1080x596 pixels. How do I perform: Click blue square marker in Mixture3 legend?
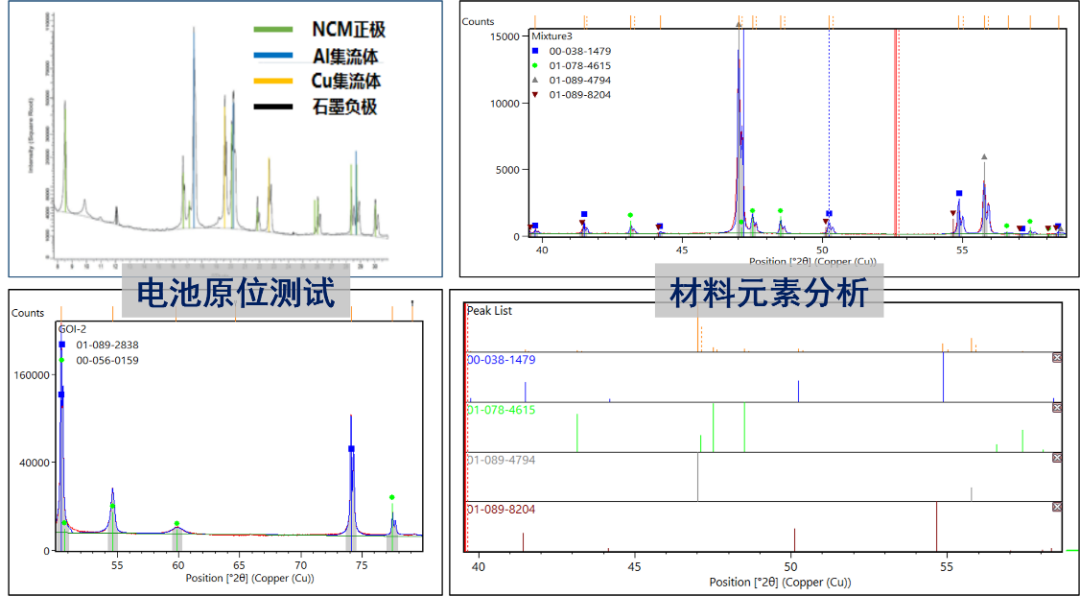[535, 51]
